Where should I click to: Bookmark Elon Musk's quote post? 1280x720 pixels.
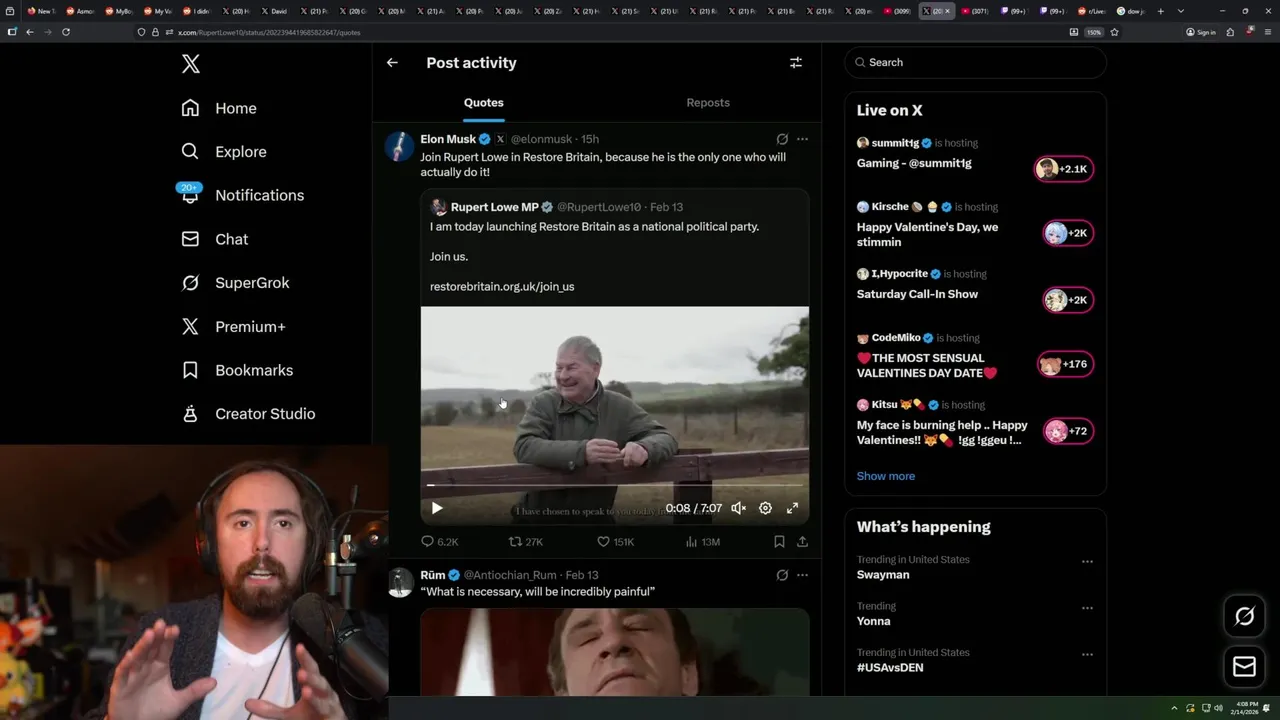(x=779, y=541)
